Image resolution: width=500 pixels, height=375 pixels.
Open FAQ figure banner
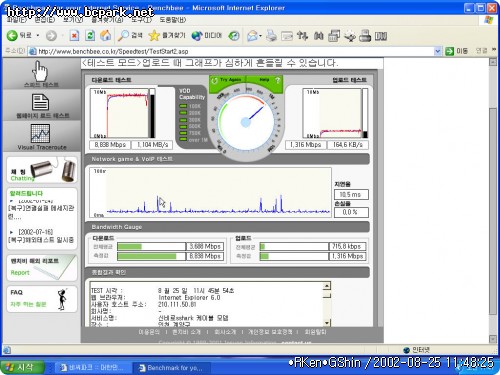(x=42, y=299)
